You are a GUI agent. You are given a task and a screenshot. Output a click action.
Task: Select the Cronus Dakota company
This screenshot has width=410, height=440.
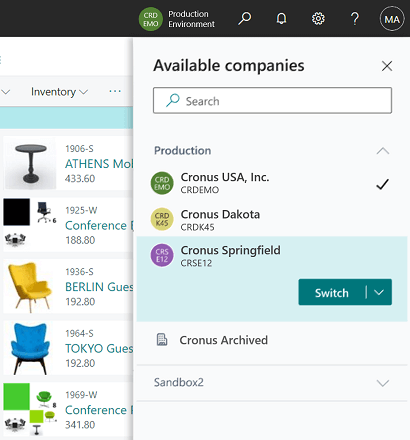click(x=272, y=219)
